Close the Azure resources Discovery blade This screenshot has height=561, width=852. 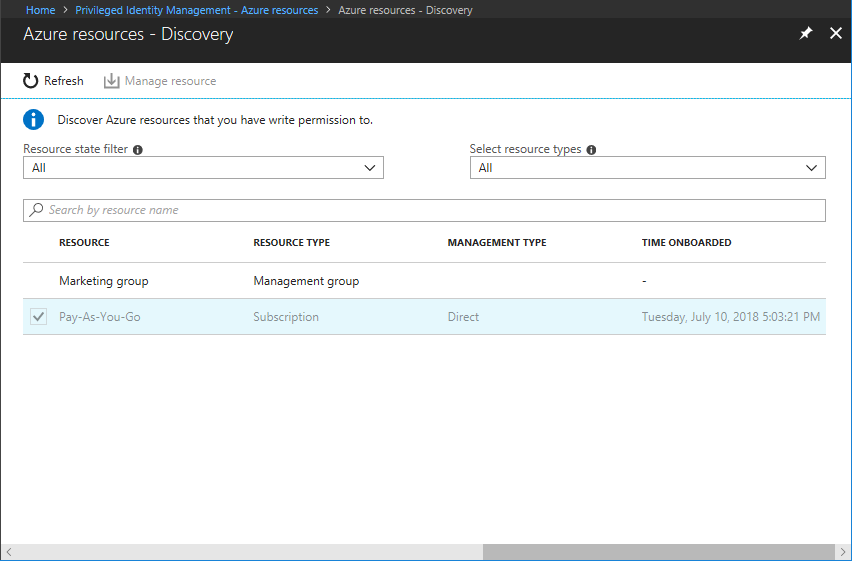(836, 33)
